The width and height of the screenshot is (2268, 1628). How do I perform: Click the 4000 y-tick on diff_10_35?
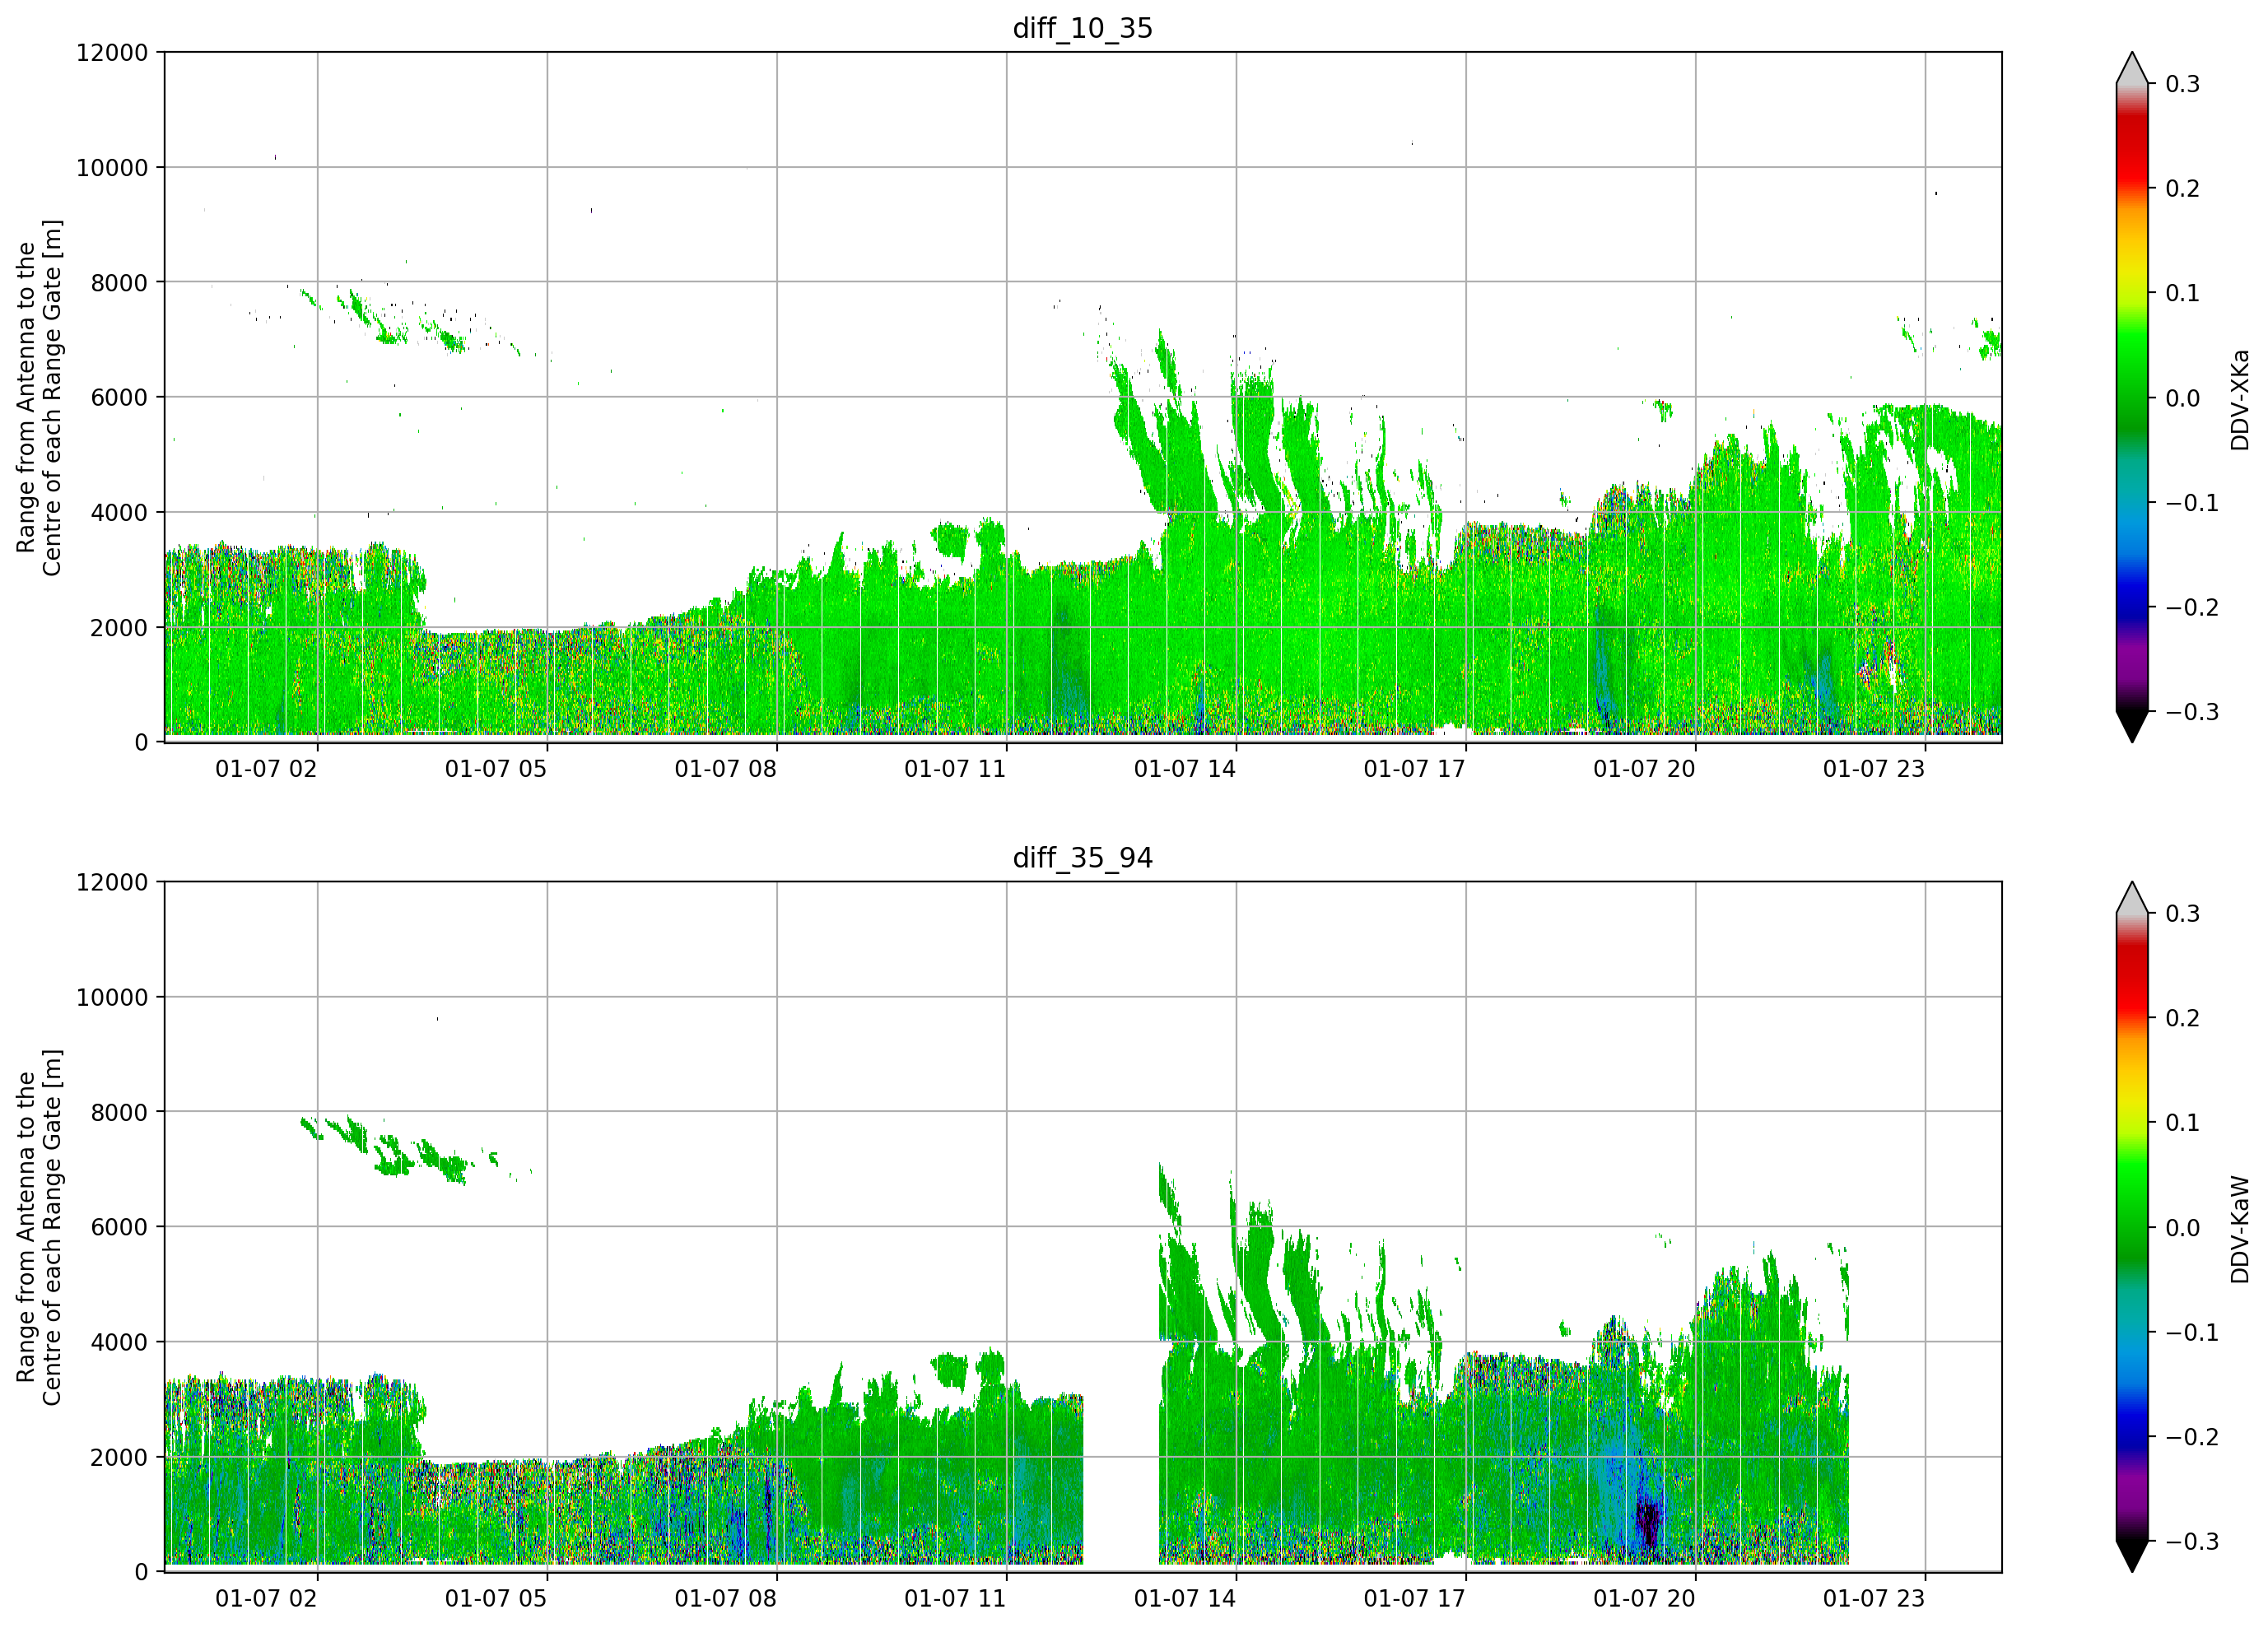coord(119,512)
